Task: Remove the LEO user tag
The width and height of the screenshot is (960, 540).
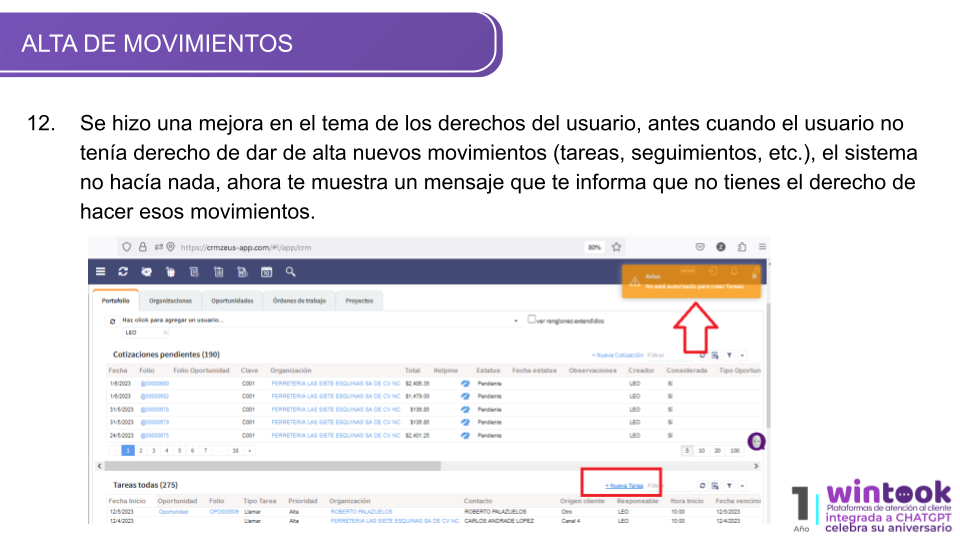Action: (165, 332)
